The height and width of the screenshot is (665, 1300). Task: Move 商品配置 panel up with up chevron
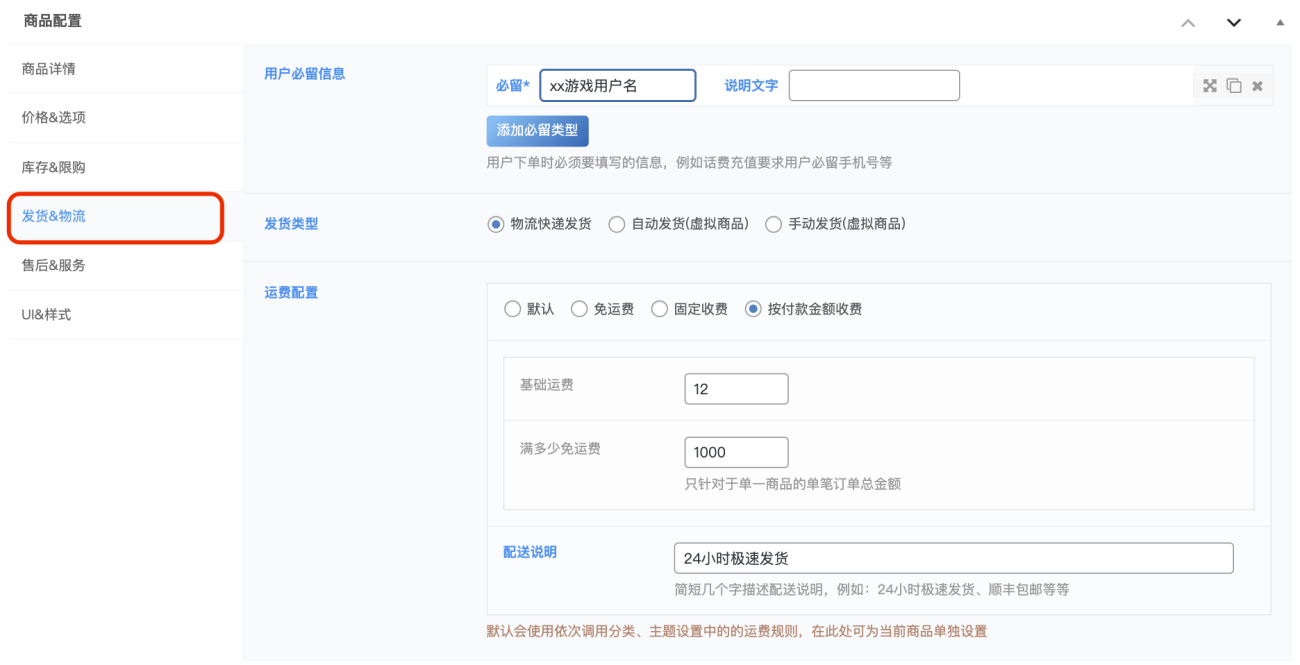[1188, 22]
